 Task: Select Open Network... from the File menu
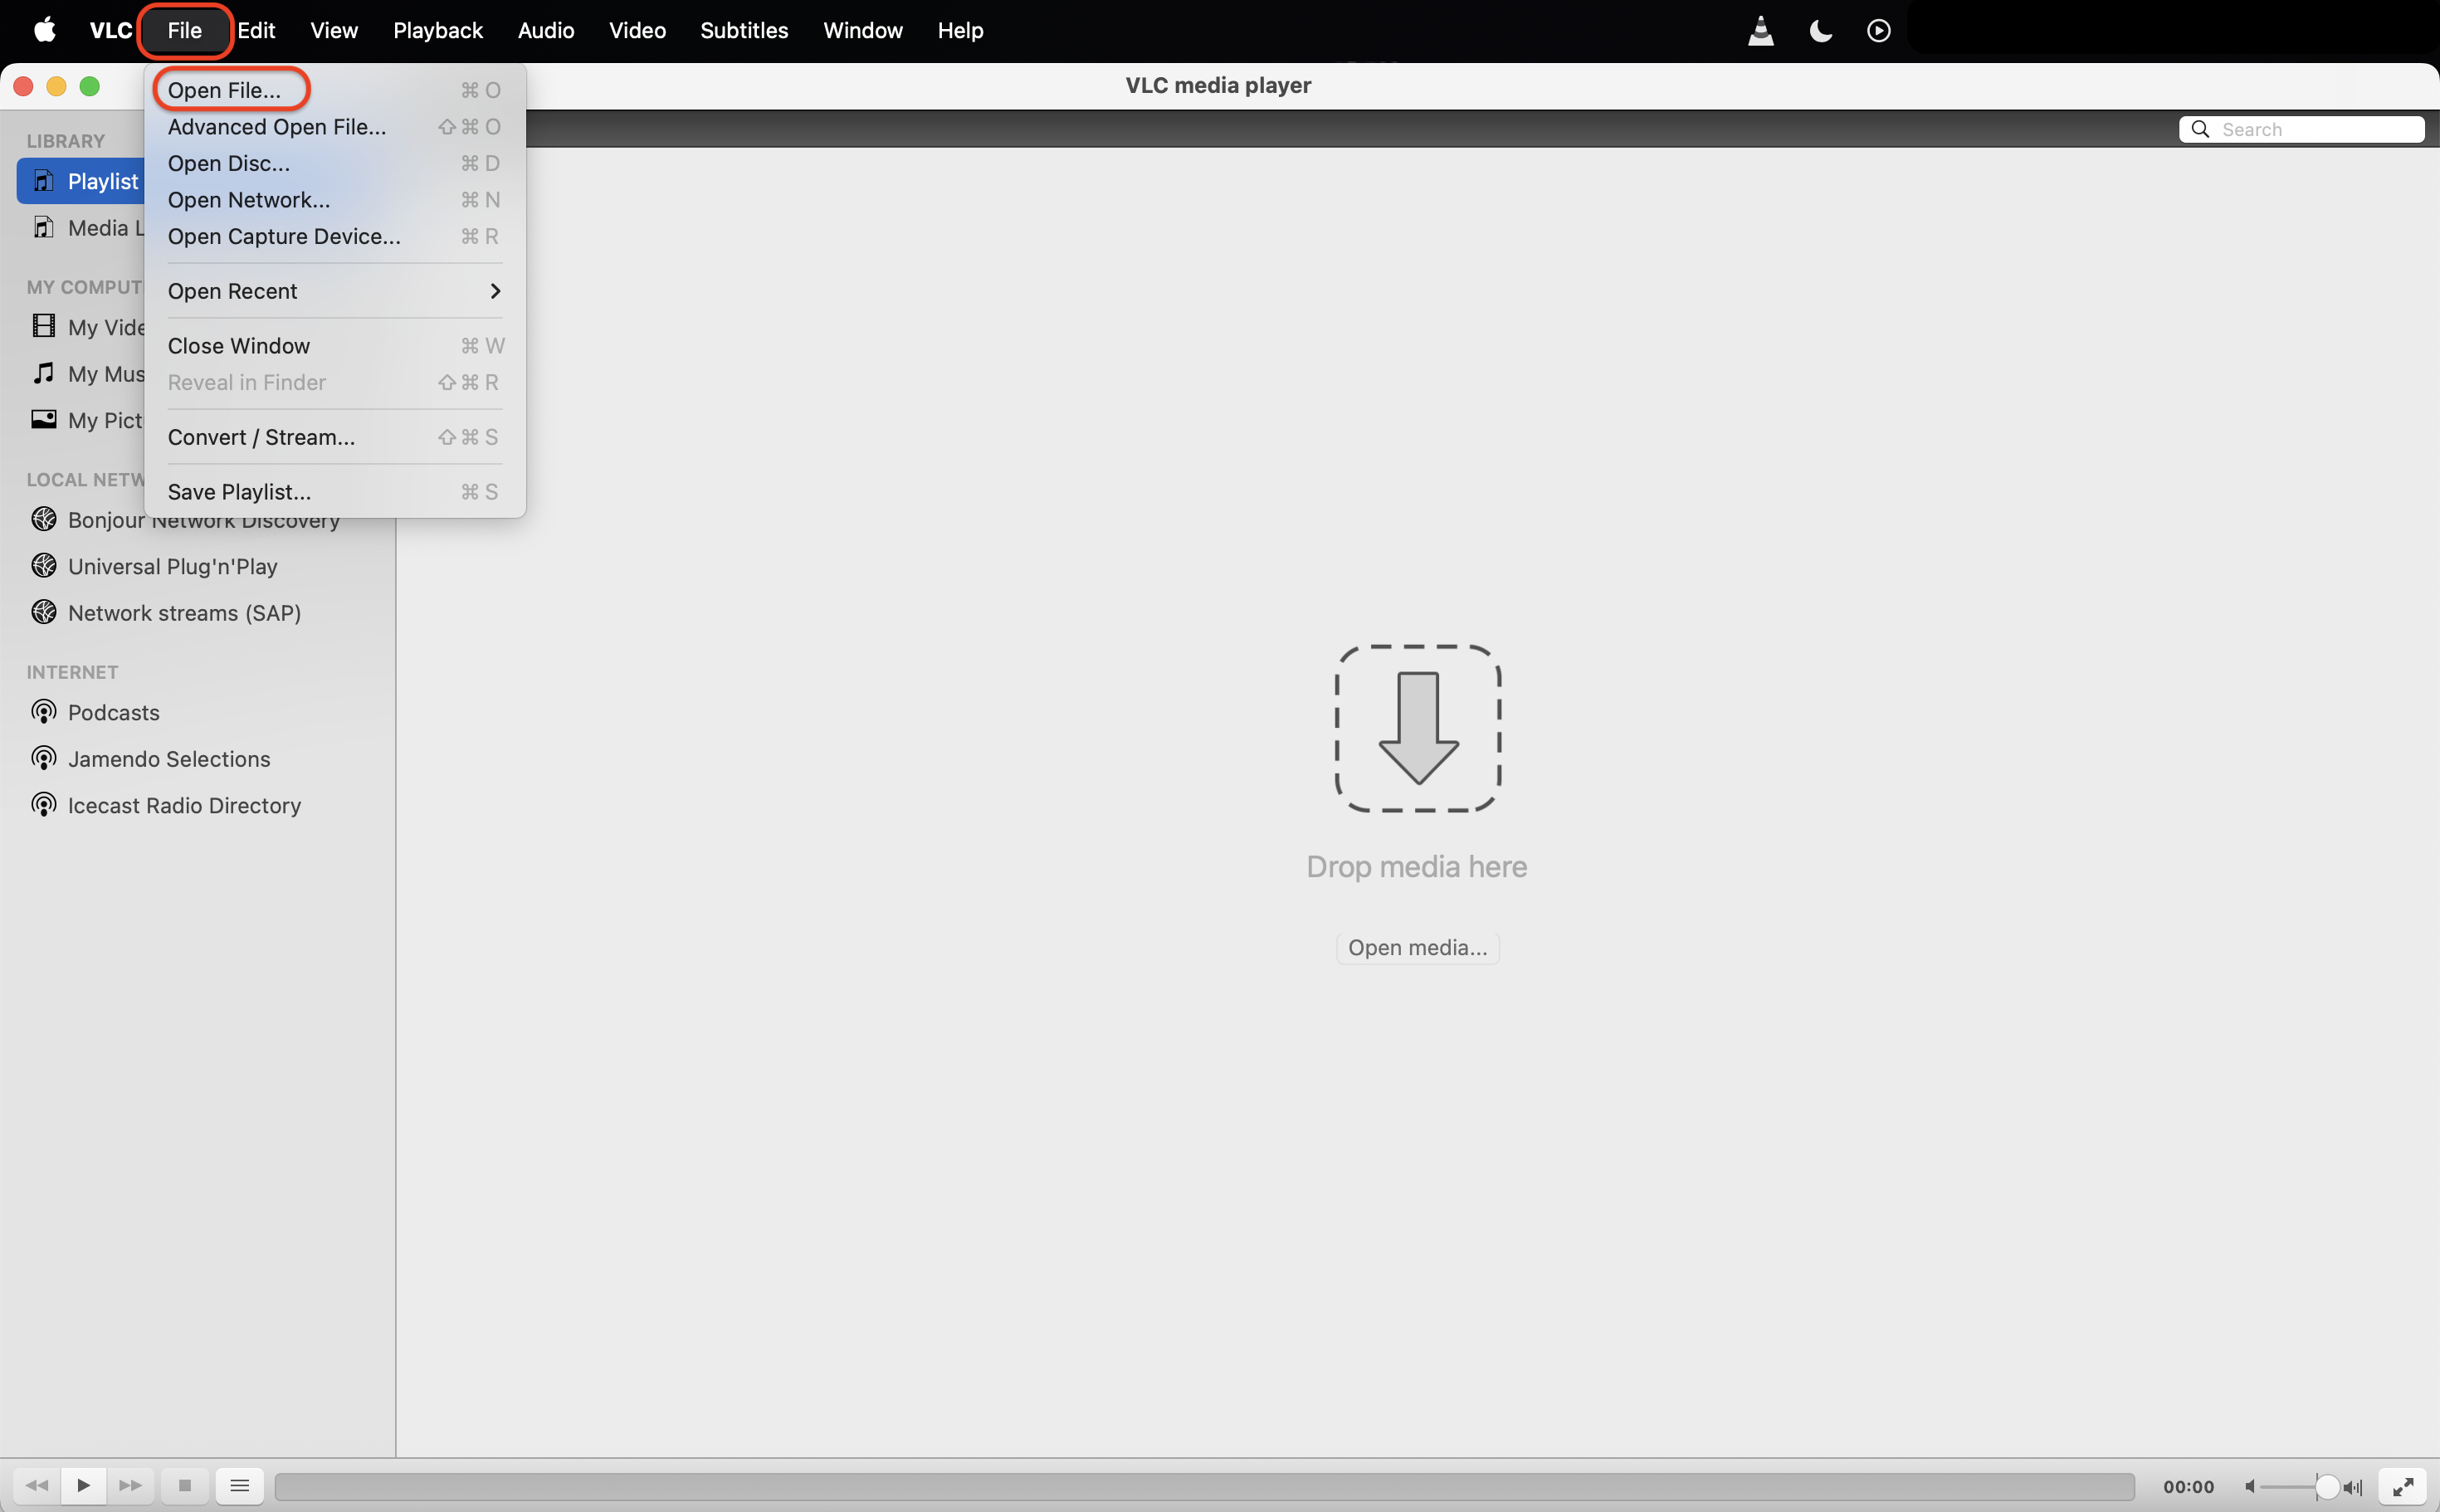(249, 200)
